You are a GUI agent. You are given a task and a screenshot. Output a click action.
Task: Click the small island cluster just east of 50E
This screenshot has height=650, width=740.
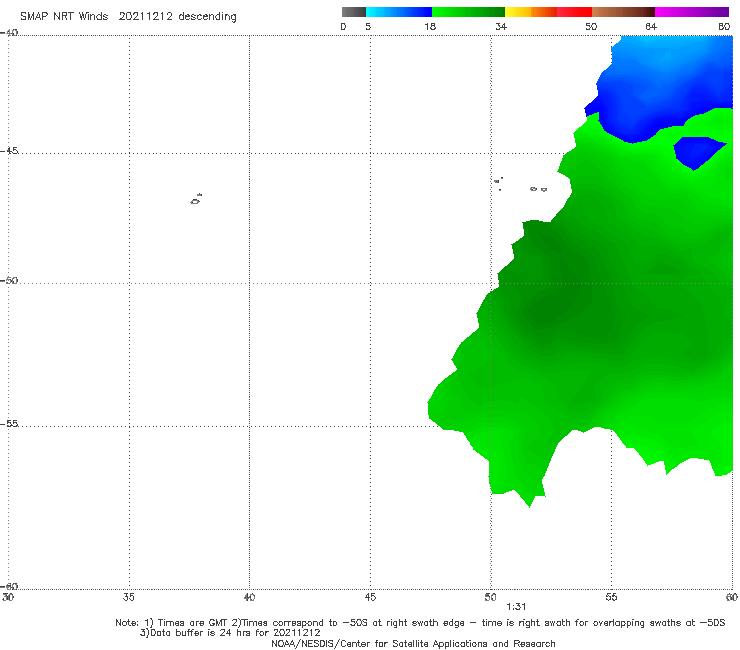tap(499, 184)
